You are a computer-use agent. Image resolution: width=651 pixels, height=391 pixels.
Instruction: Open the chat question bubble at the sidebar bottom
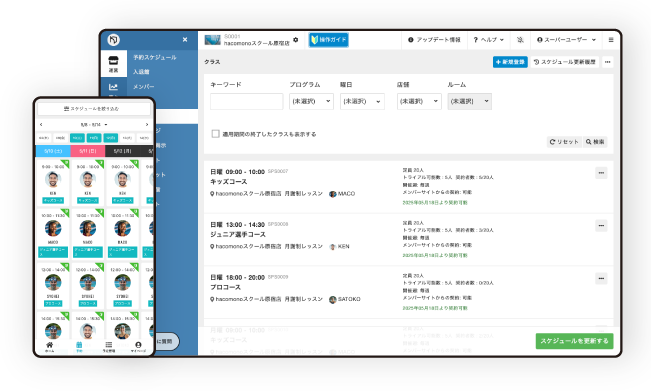pyautogui.click(x=166, y=341)
